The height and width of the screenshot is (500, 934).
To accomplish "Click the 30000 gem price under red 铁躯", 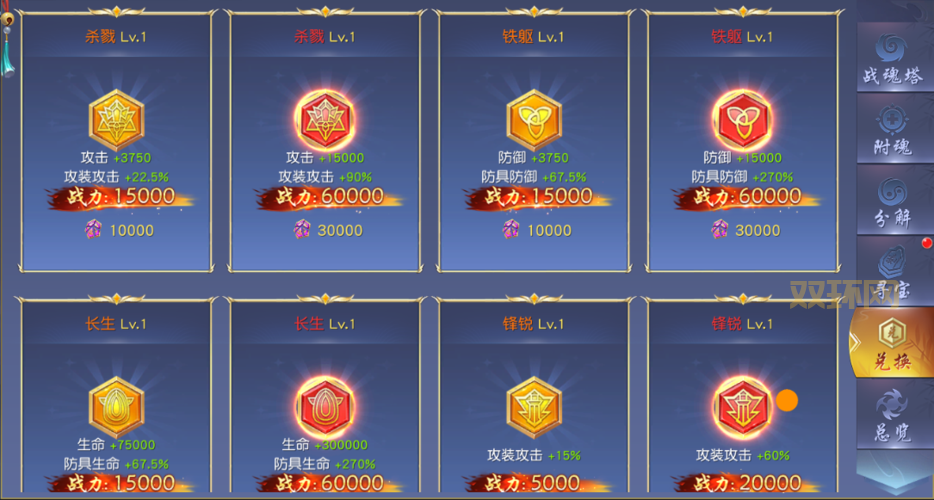I will click(x=745, y=230).
